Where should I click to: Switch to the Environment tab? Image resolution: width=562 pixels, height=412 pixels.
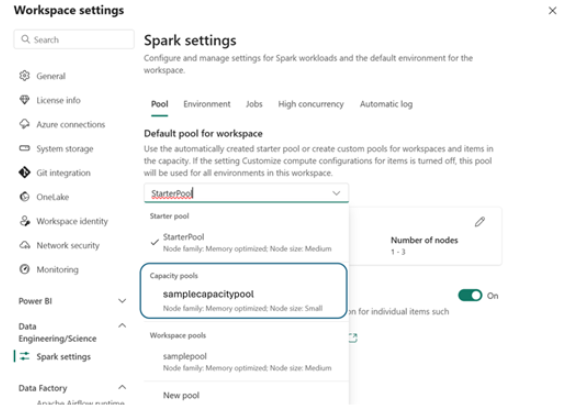207,104
